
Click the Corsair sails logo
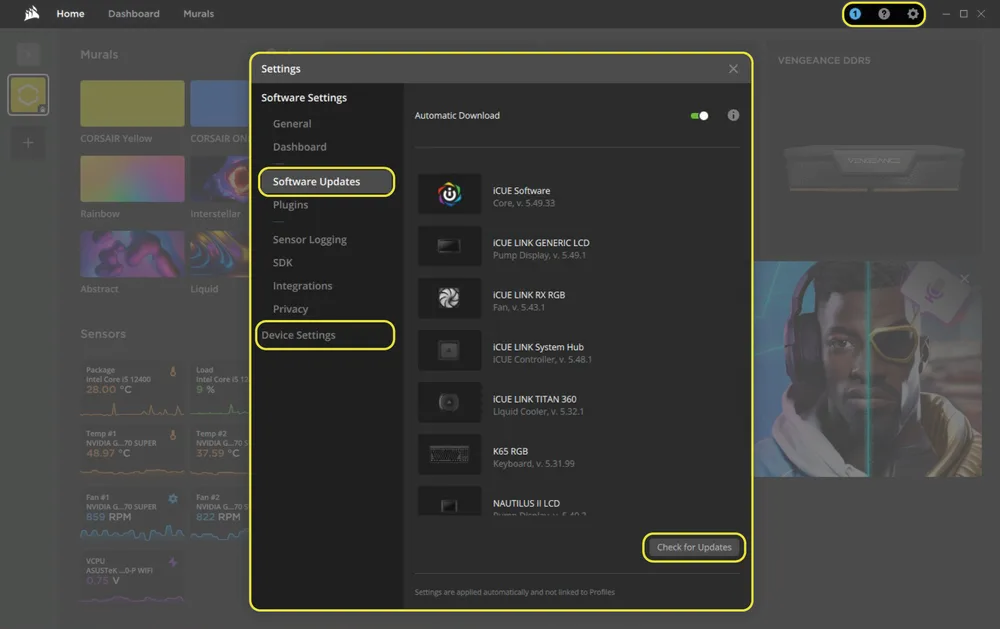pyautogui.click(x=31, y=13)
